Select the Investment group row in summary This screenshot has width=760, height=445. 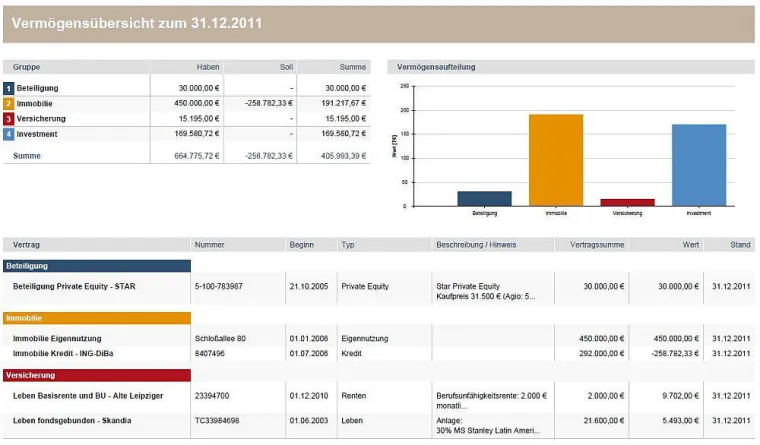pos(37,133)
